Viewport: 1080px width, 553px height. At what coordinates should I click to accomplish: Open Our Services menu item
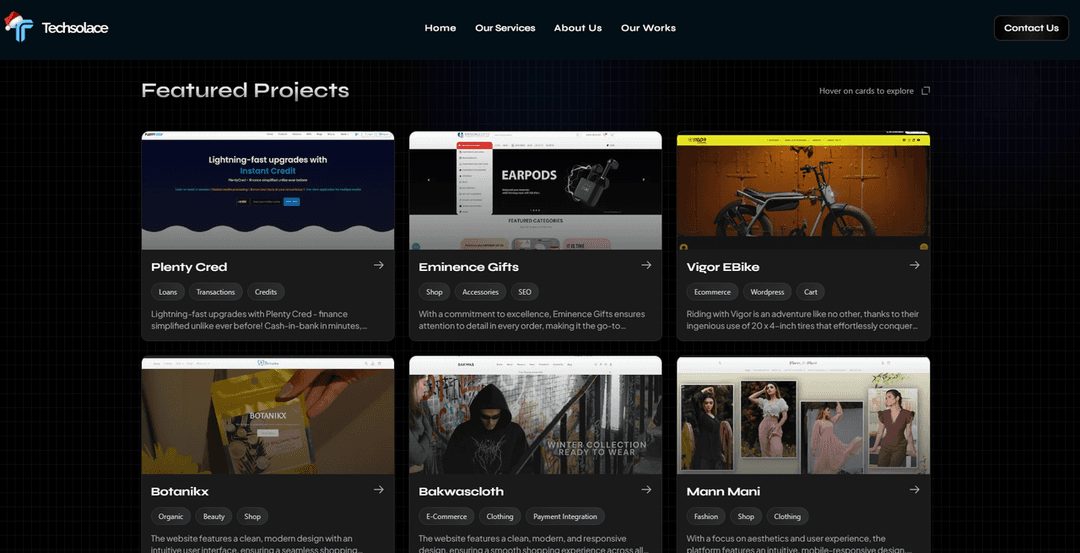coord(505,28)
